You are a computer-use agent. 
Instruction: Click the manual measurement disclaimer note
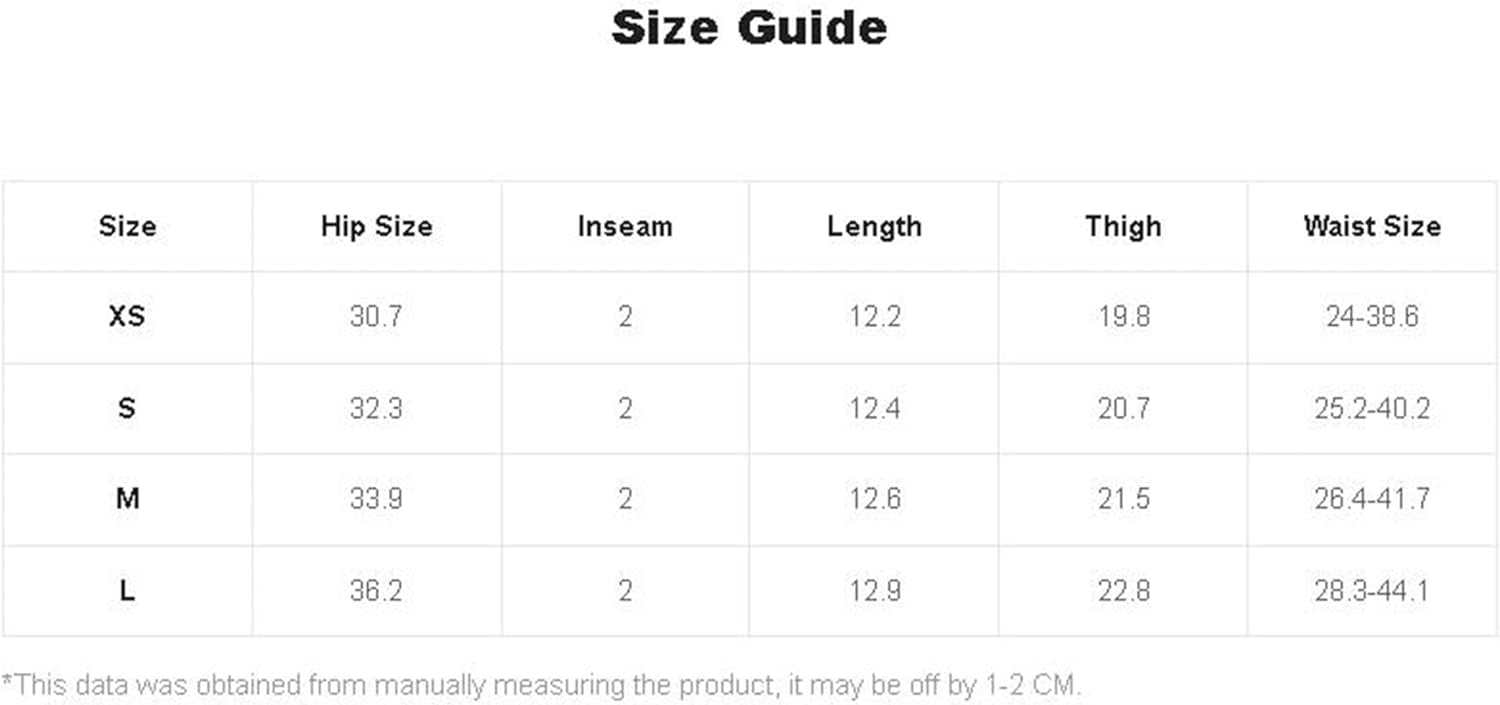tap(541, 685)
